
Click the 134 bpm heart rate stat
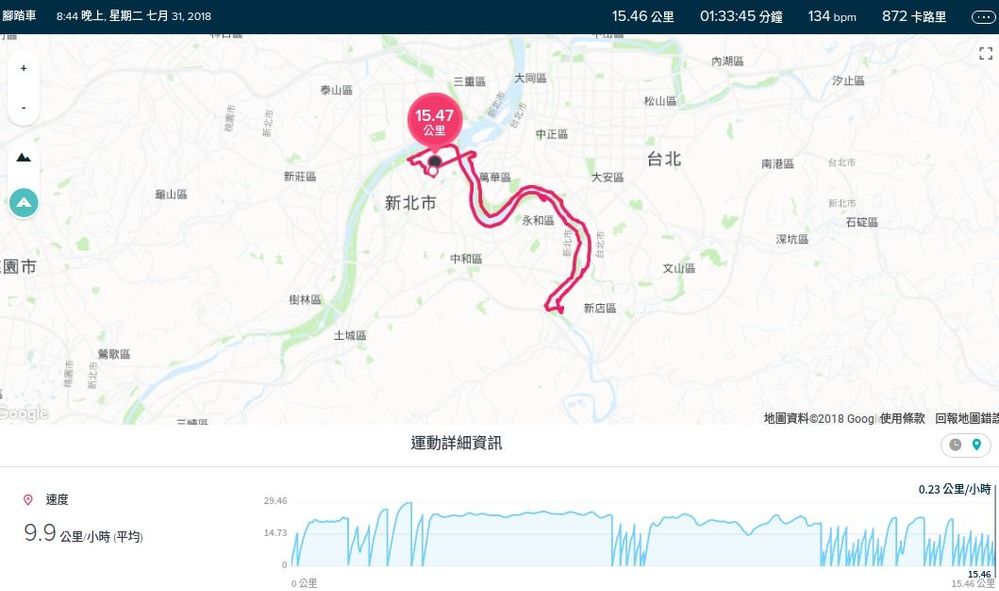pyautogui.click(x=832, y=17)
